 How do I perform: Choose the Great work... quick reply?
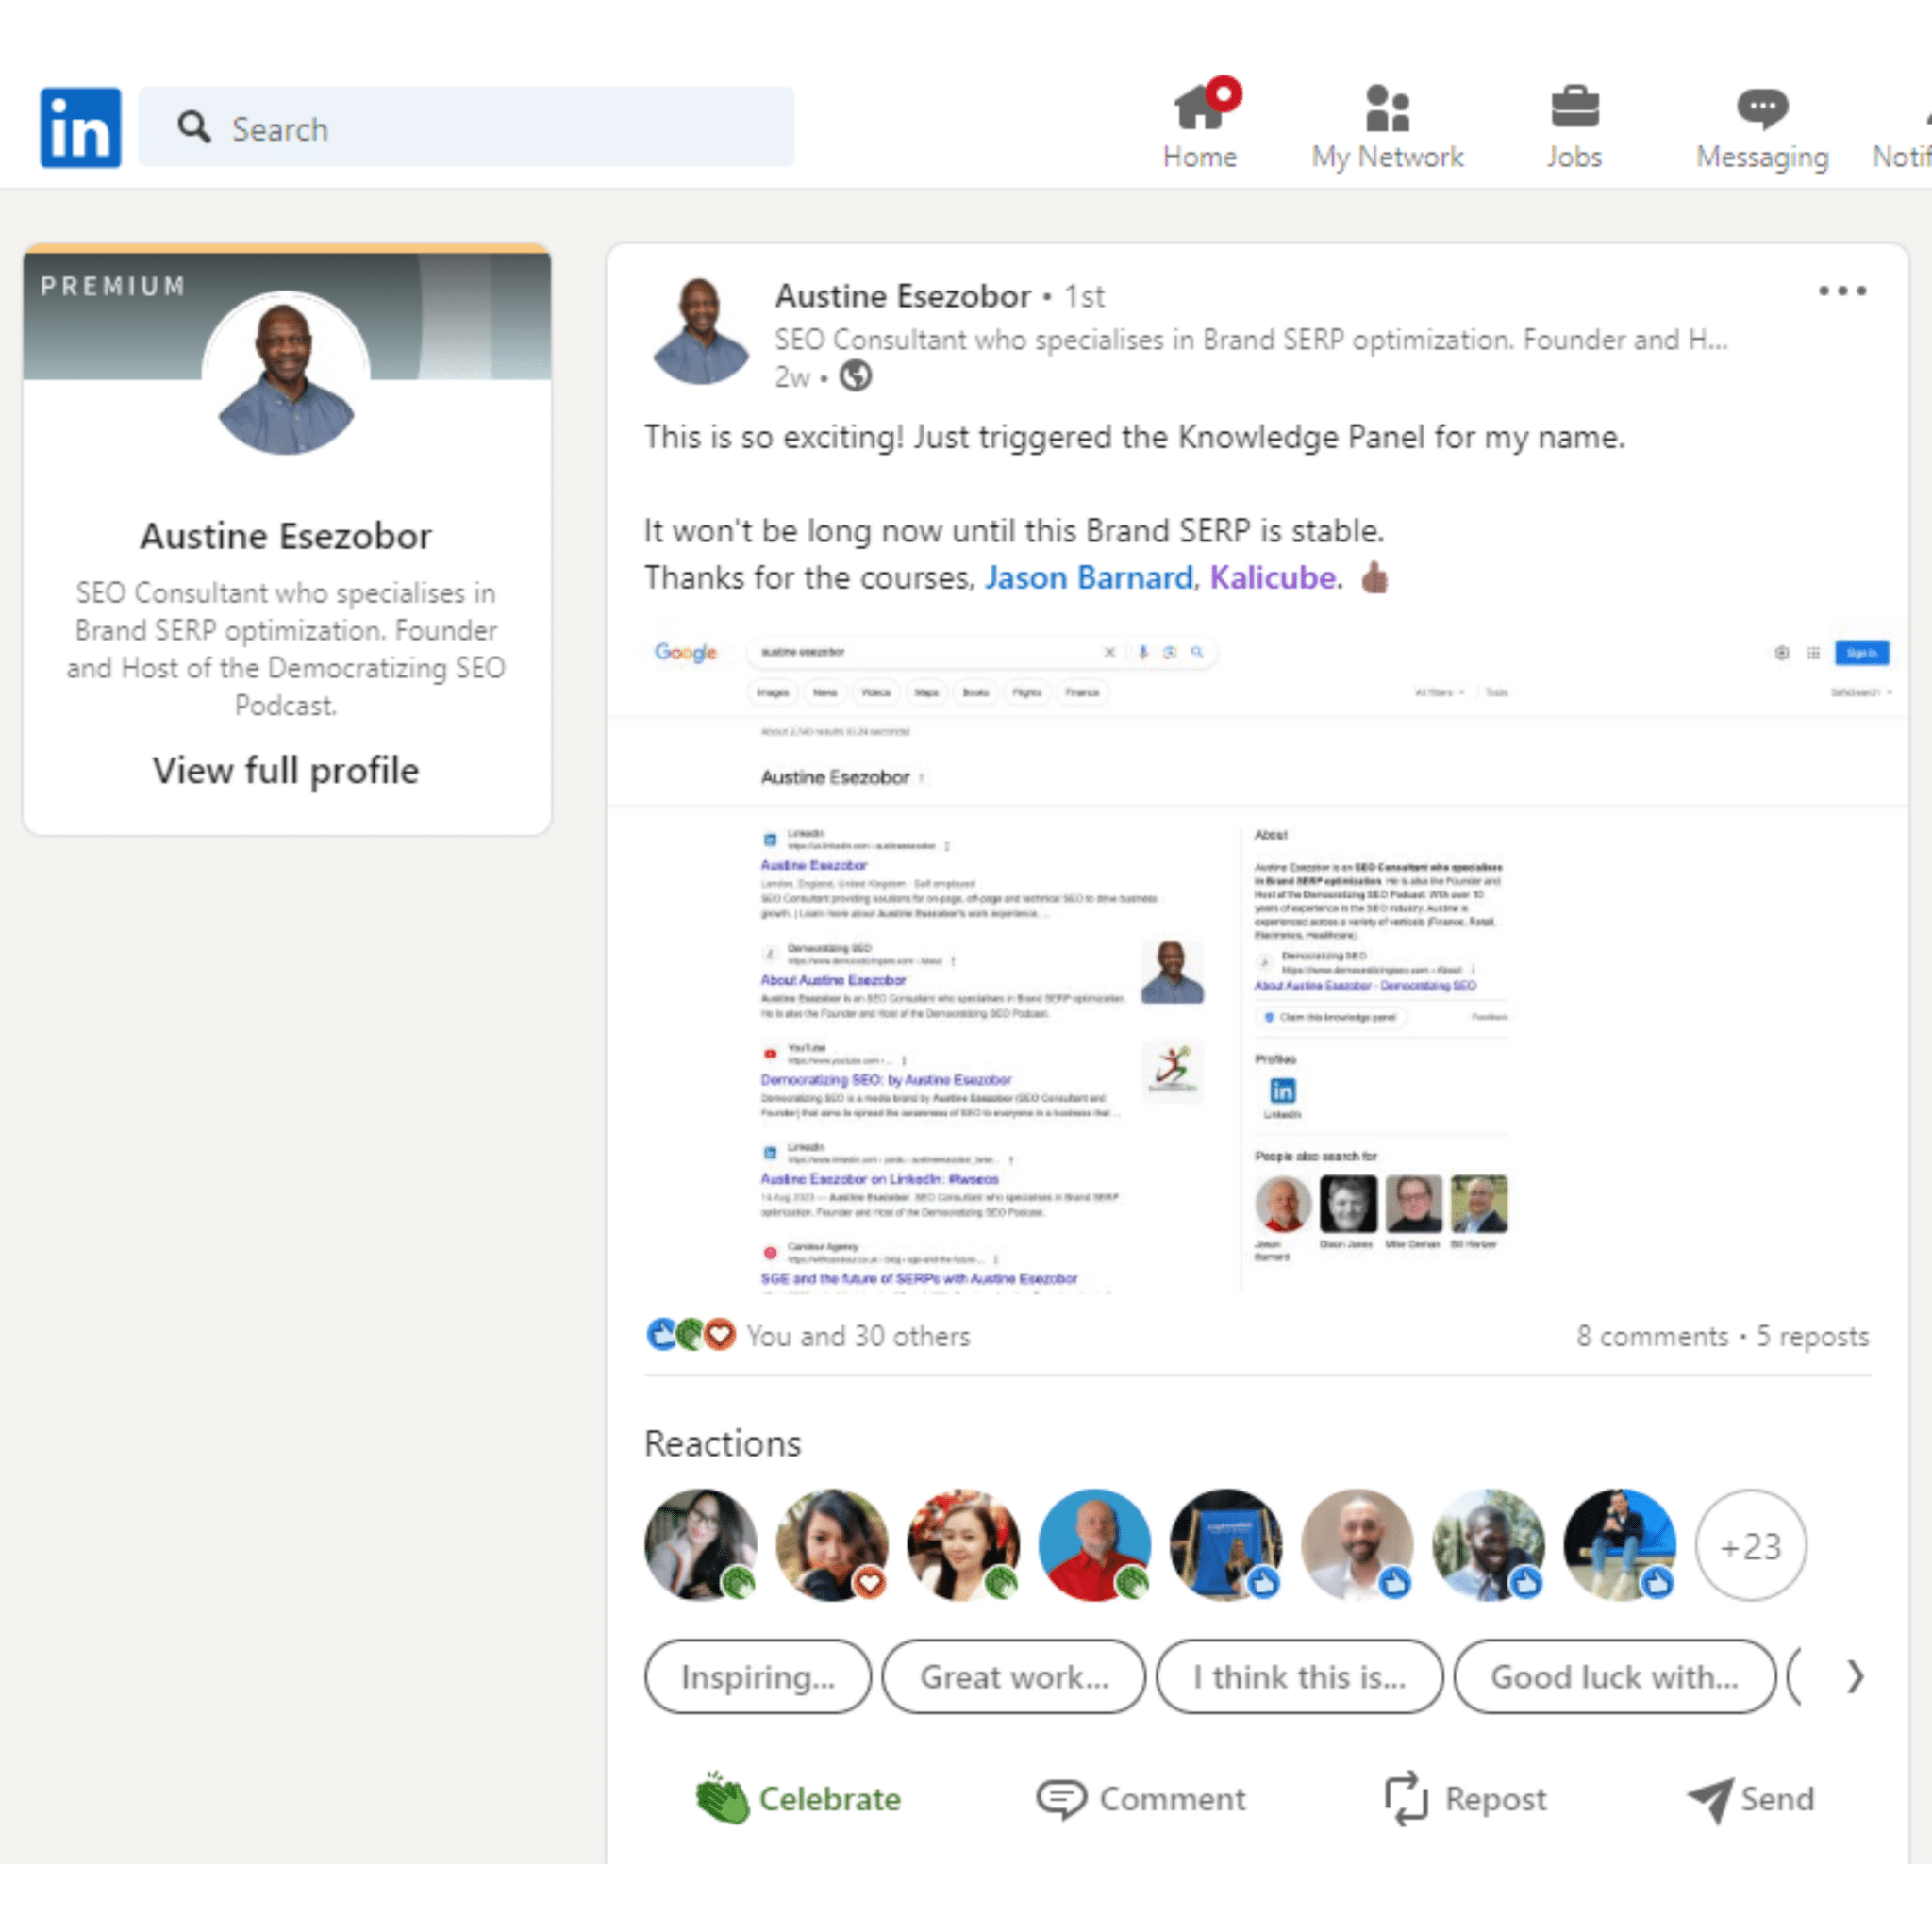(1014, 1676)
